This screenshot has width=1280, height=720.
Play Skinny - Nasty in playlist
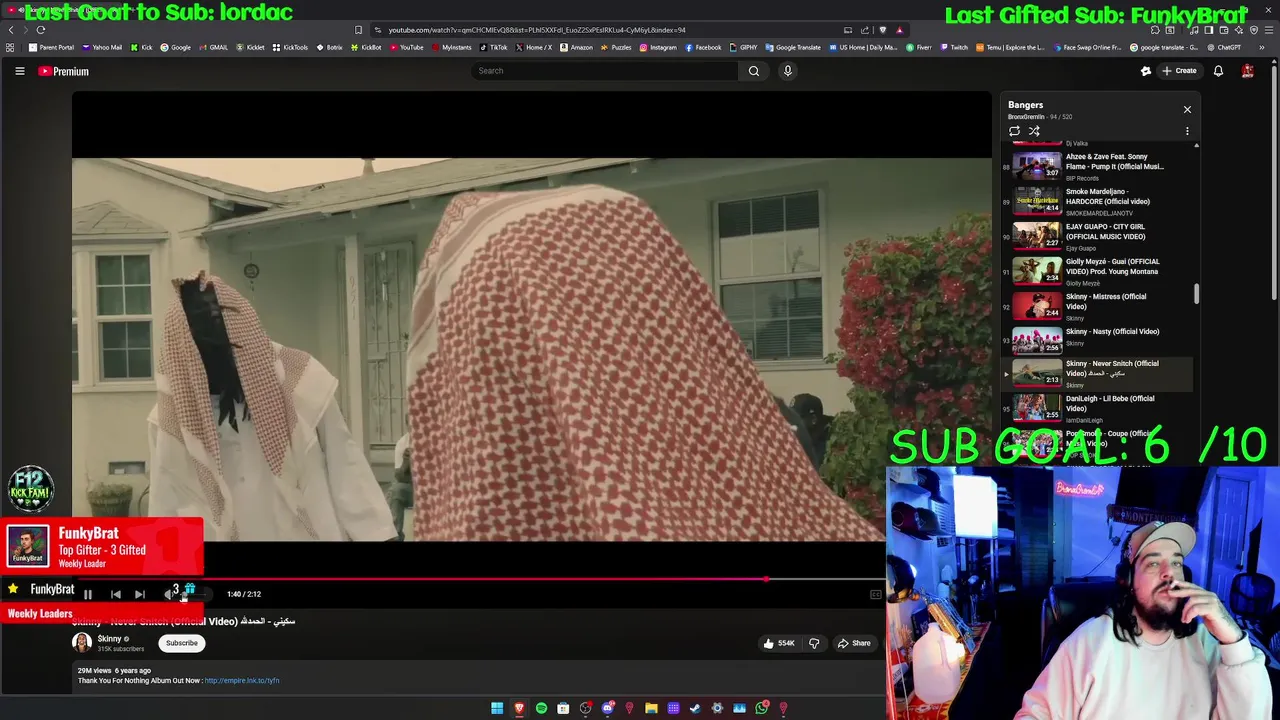point(1098,339)
